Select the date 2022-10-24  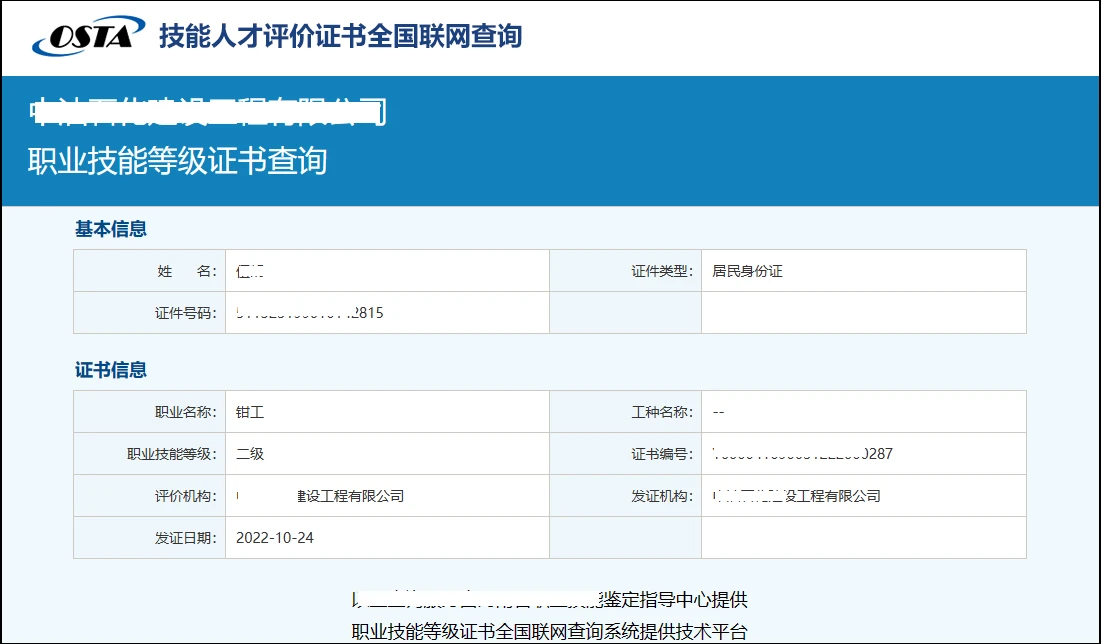pyautogui.click(x=275, y=538)
